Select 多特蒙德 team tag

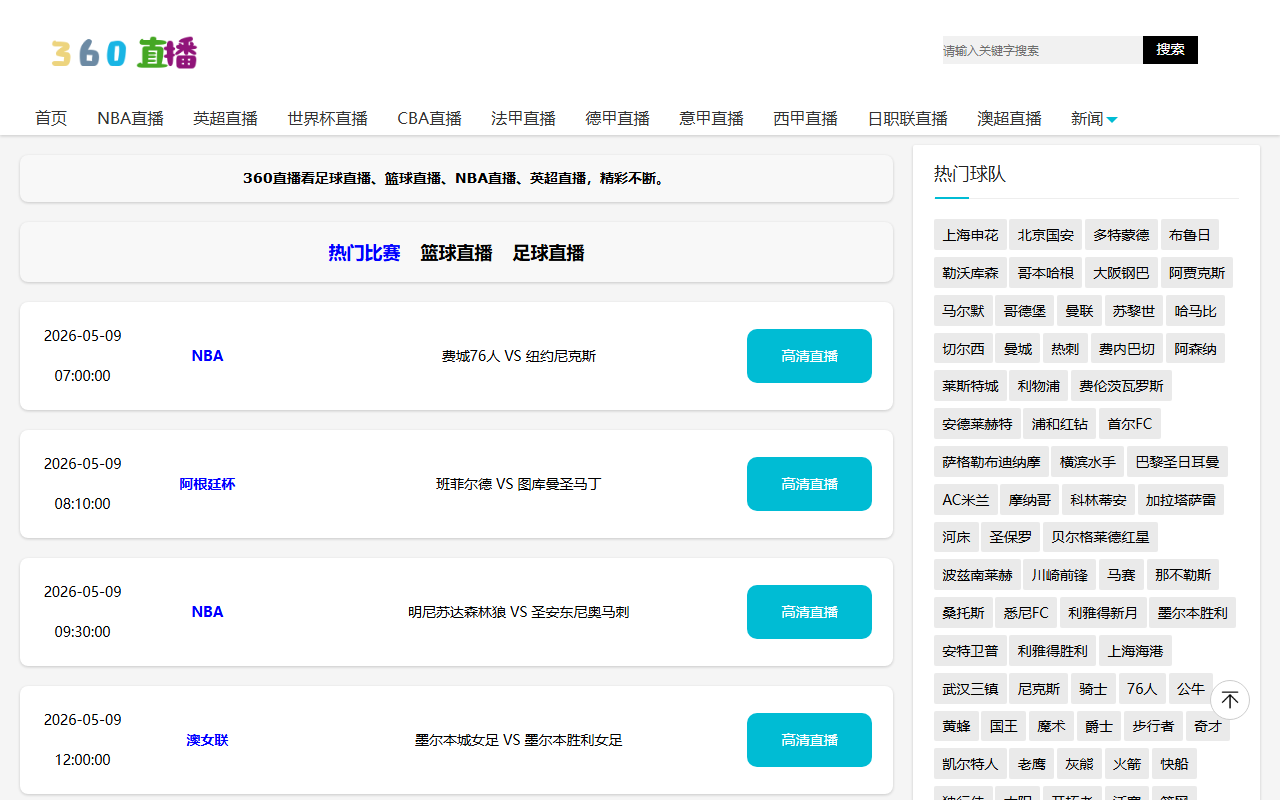[1121, 235]
